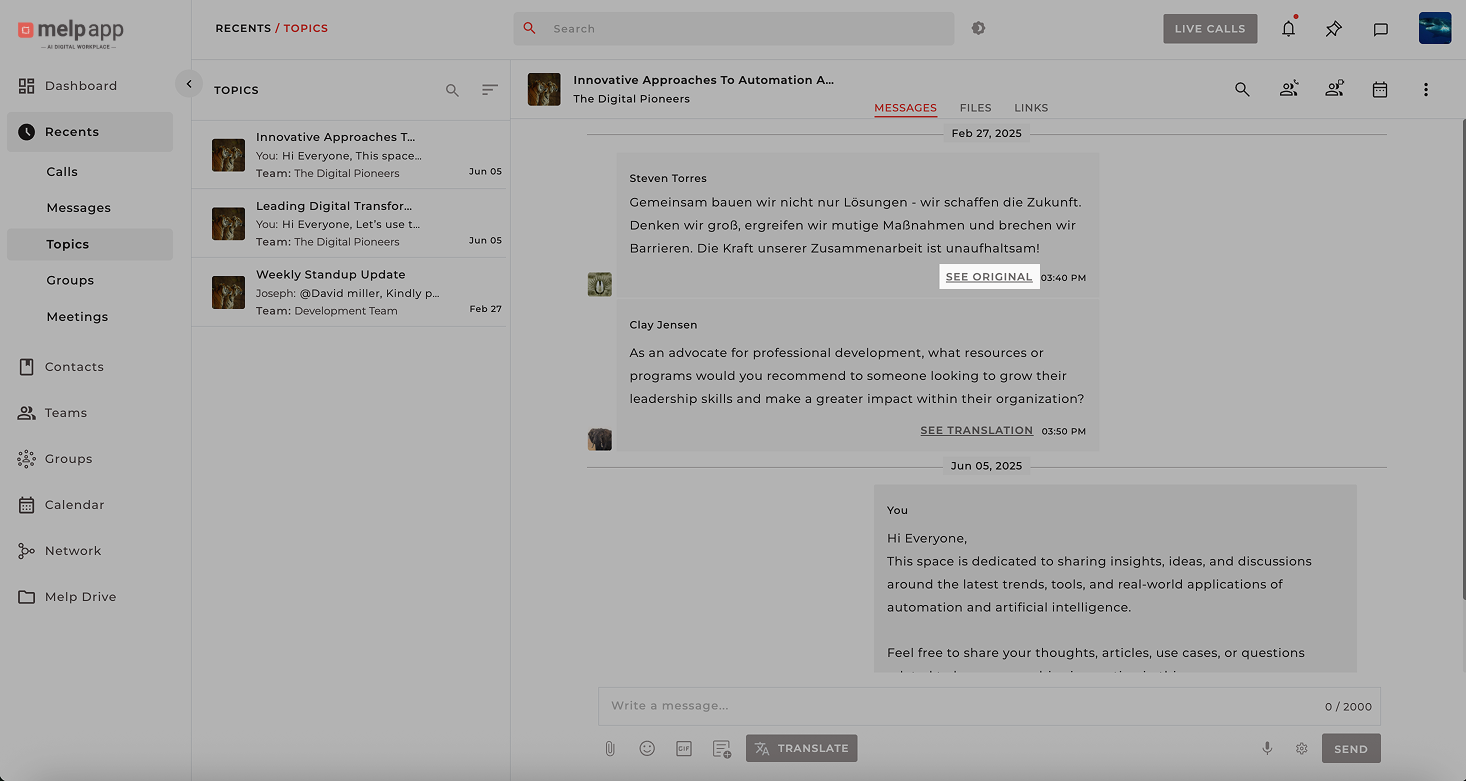The height and width of the screenshot is (781, 1466).
Task: Click the pin icon in header
Action: tap(1334, 29)
